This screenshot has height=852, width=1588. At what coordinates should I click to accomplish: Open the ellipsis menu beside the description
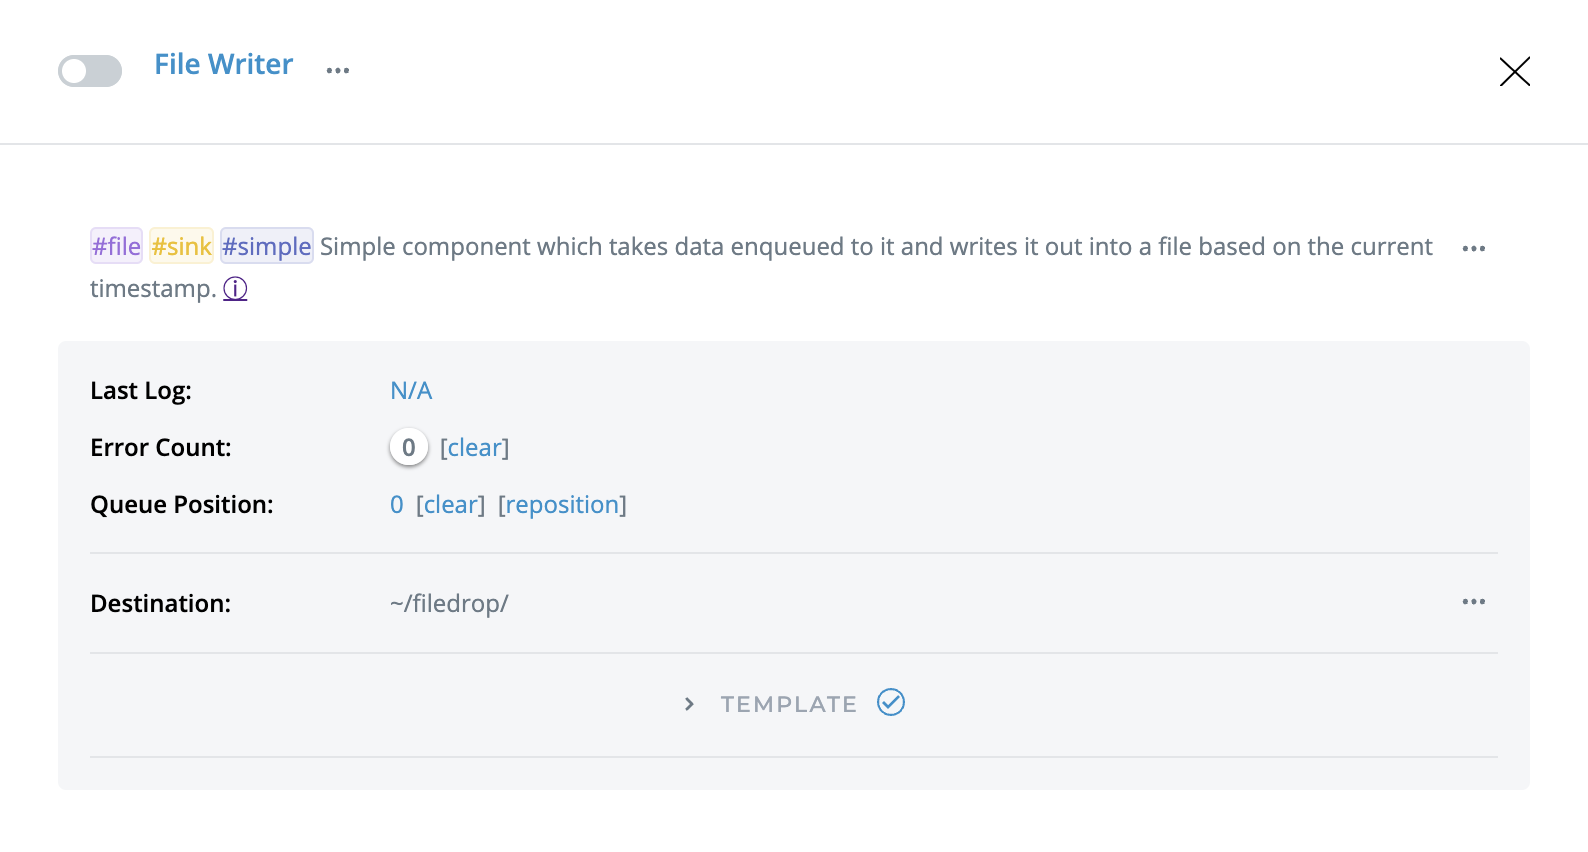(1473, 248)
